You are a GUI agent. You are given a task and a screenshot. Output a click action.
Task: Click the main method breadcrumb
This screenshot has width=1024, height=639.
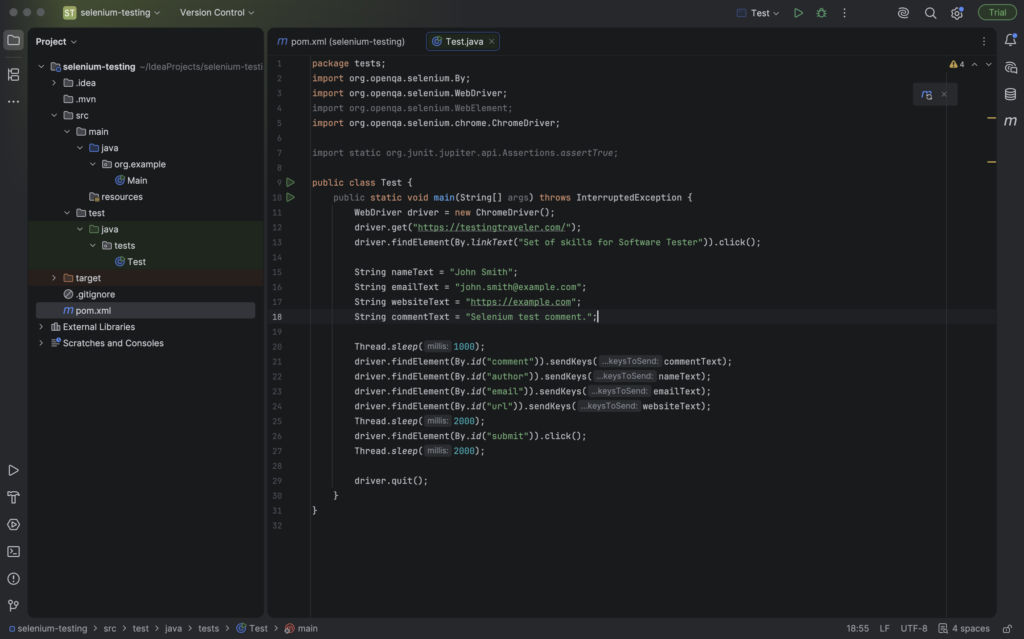tap(301, 629)
